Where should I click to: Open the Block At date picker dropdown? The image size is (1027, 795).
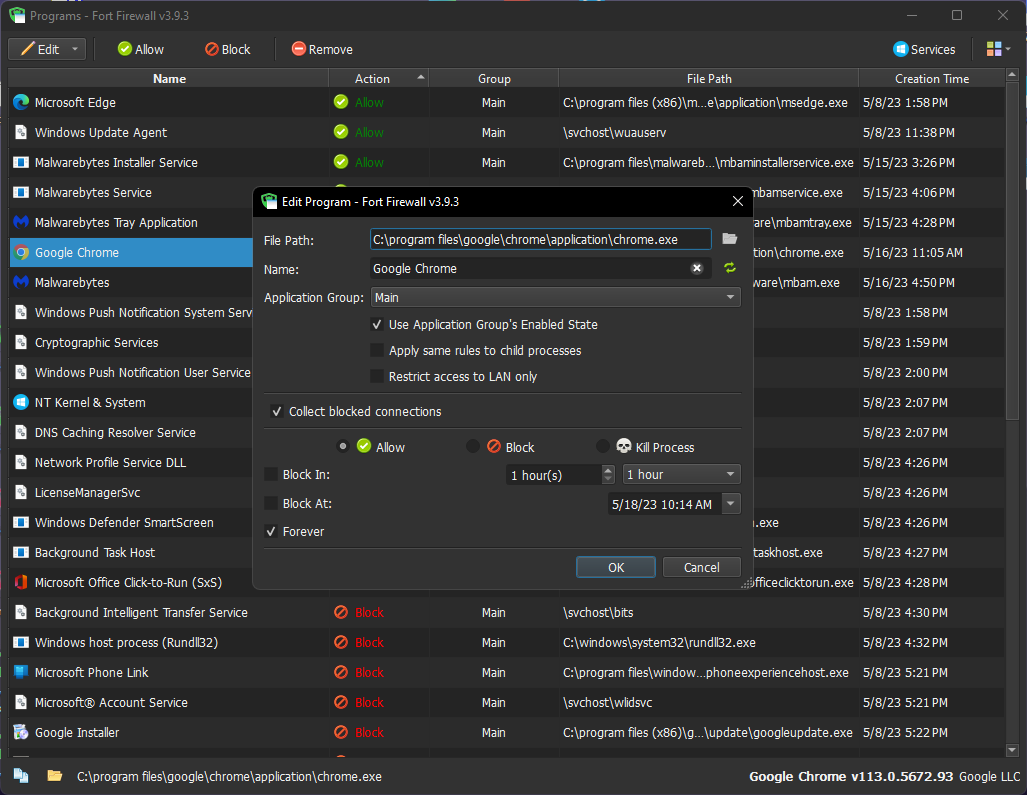click(731, 504)
